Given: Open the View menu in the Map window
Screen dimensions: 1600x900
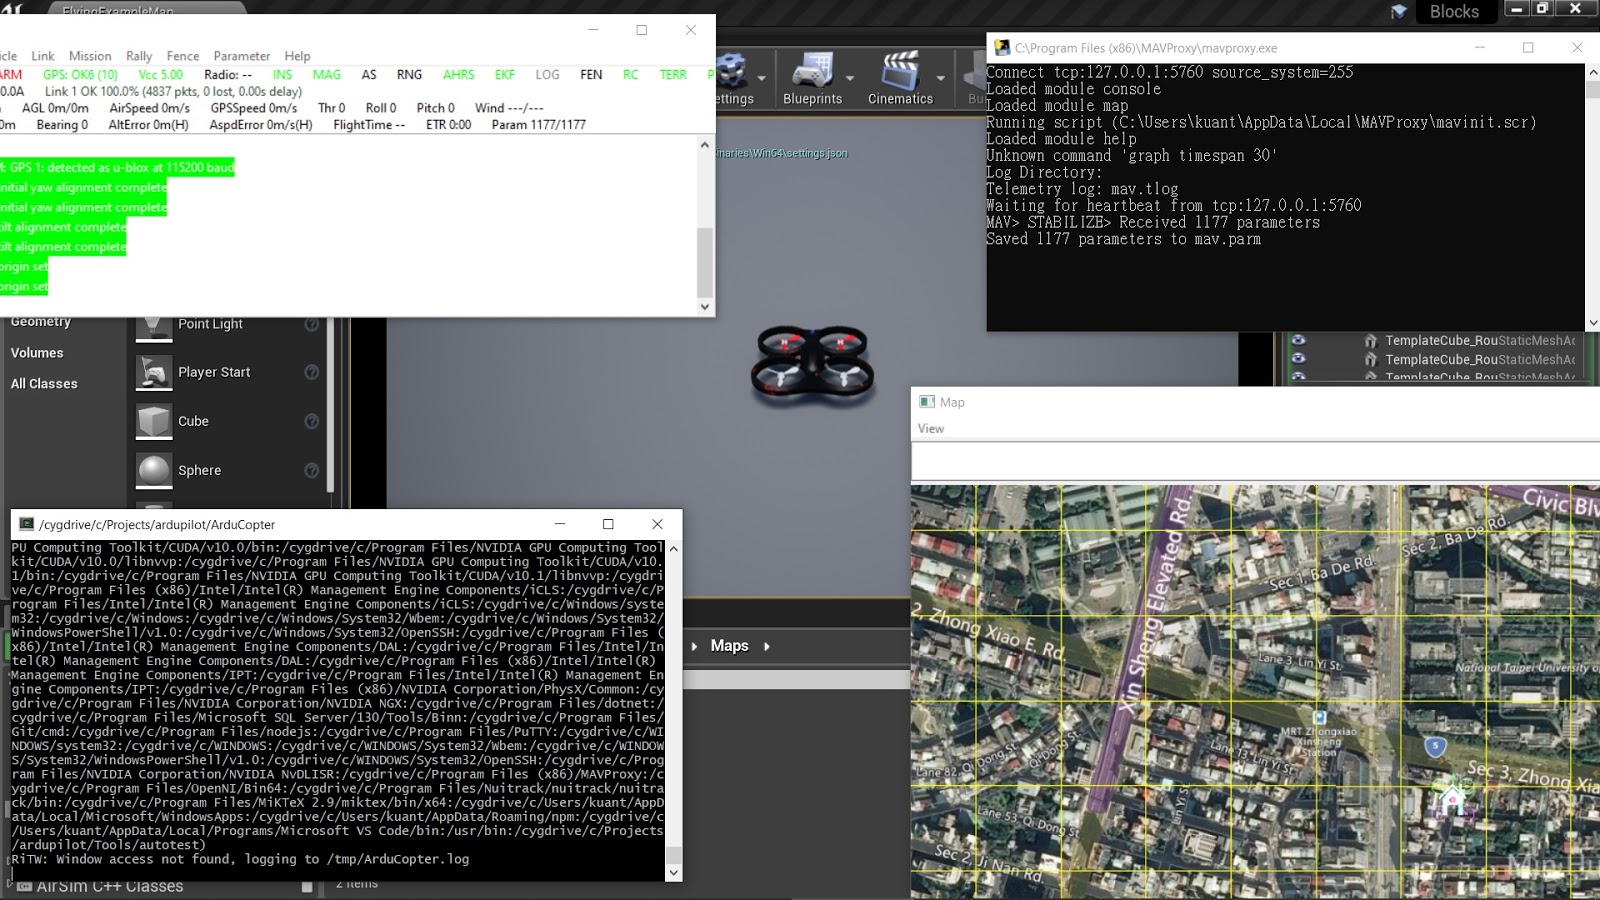Looking at the screenshot, I should (x=931, y=428).
